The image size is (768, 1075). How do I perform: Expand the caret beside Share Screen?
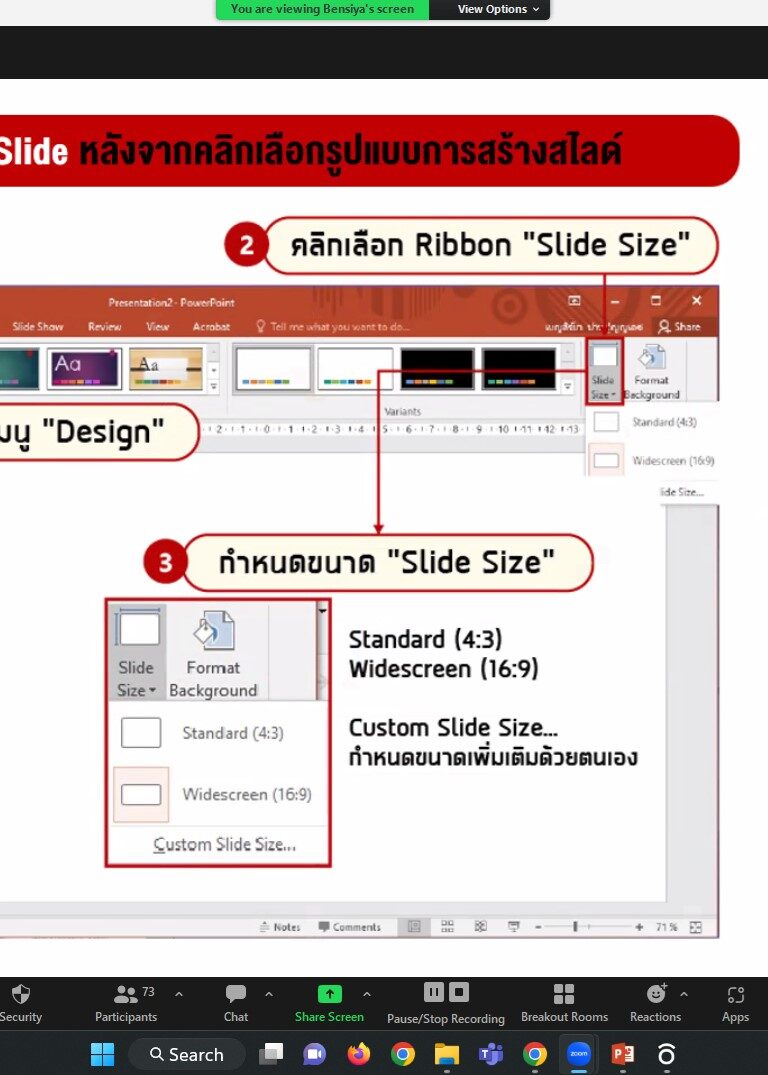click(x=367, y=993)
